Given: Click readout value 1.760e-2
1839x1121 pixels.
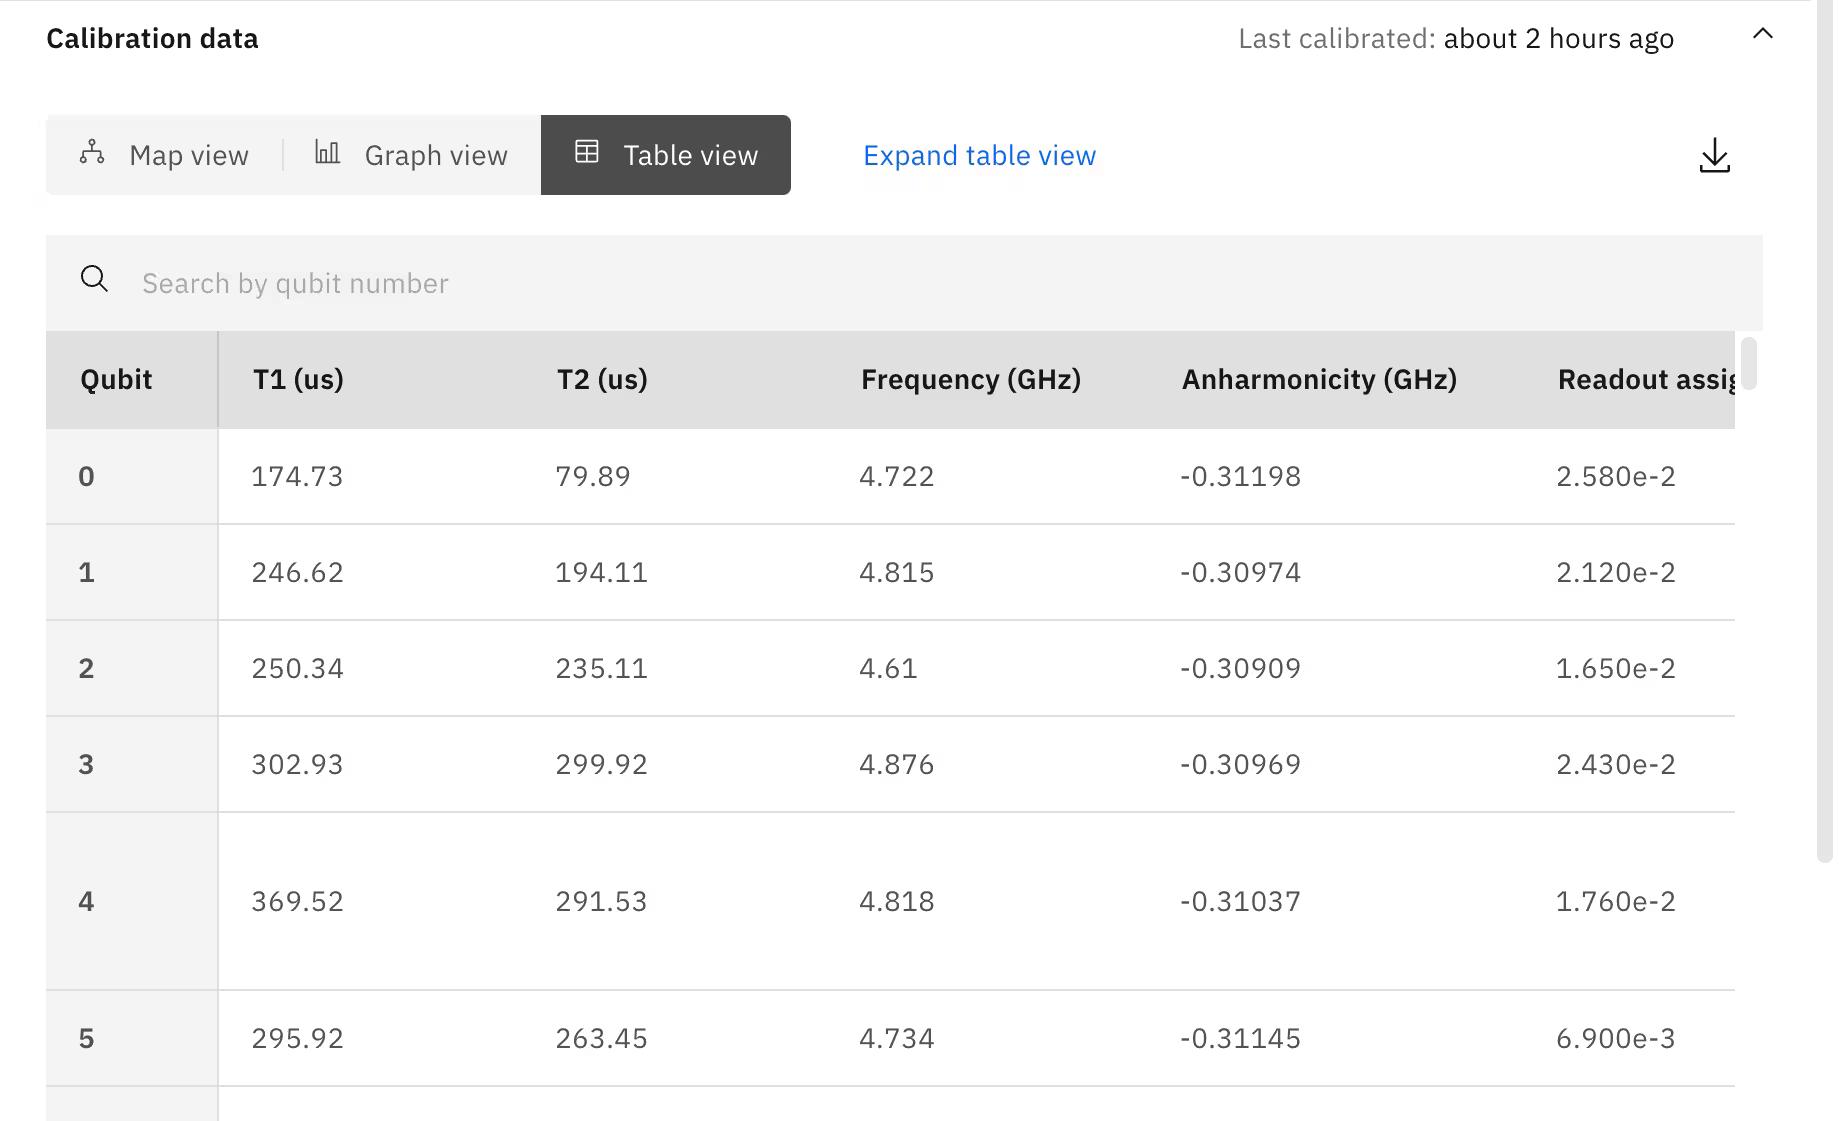Looking at the screenshot, I should [1616, 902].
